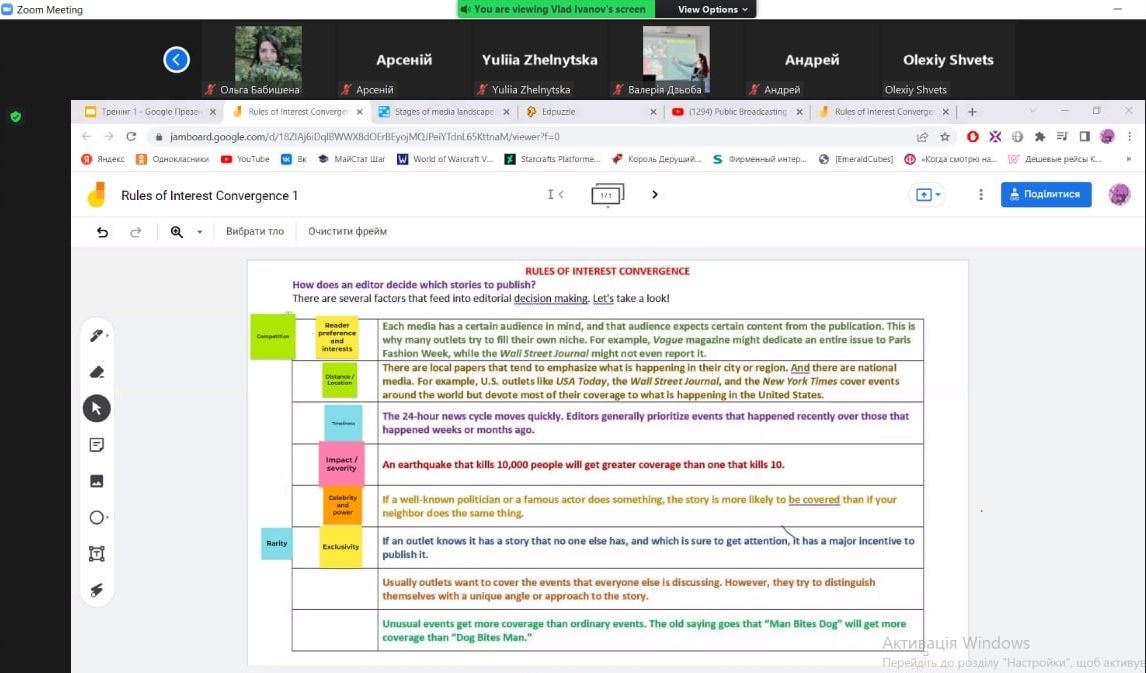Add a sticky note
The image size is (1146, 673).
97,445
